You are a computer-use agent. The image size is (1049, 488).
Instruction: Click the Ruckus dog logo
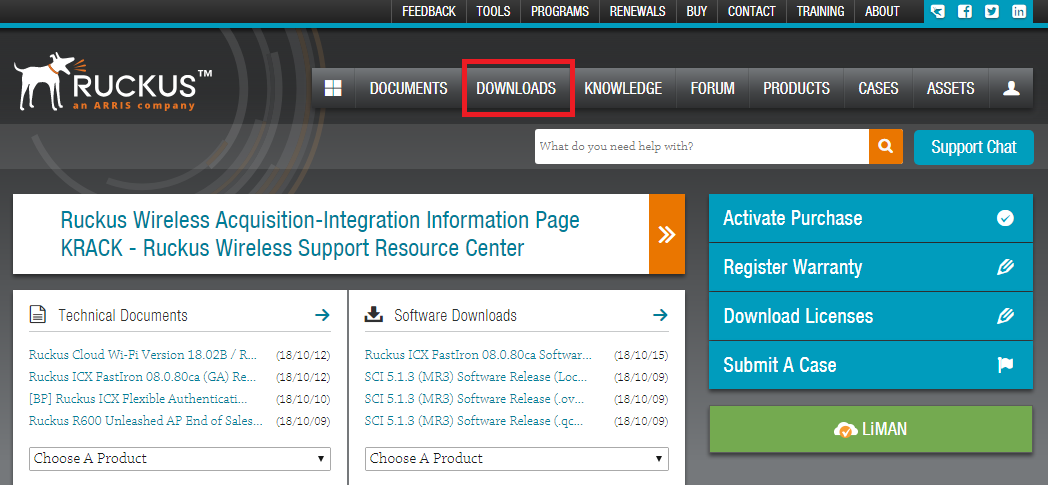112,82
